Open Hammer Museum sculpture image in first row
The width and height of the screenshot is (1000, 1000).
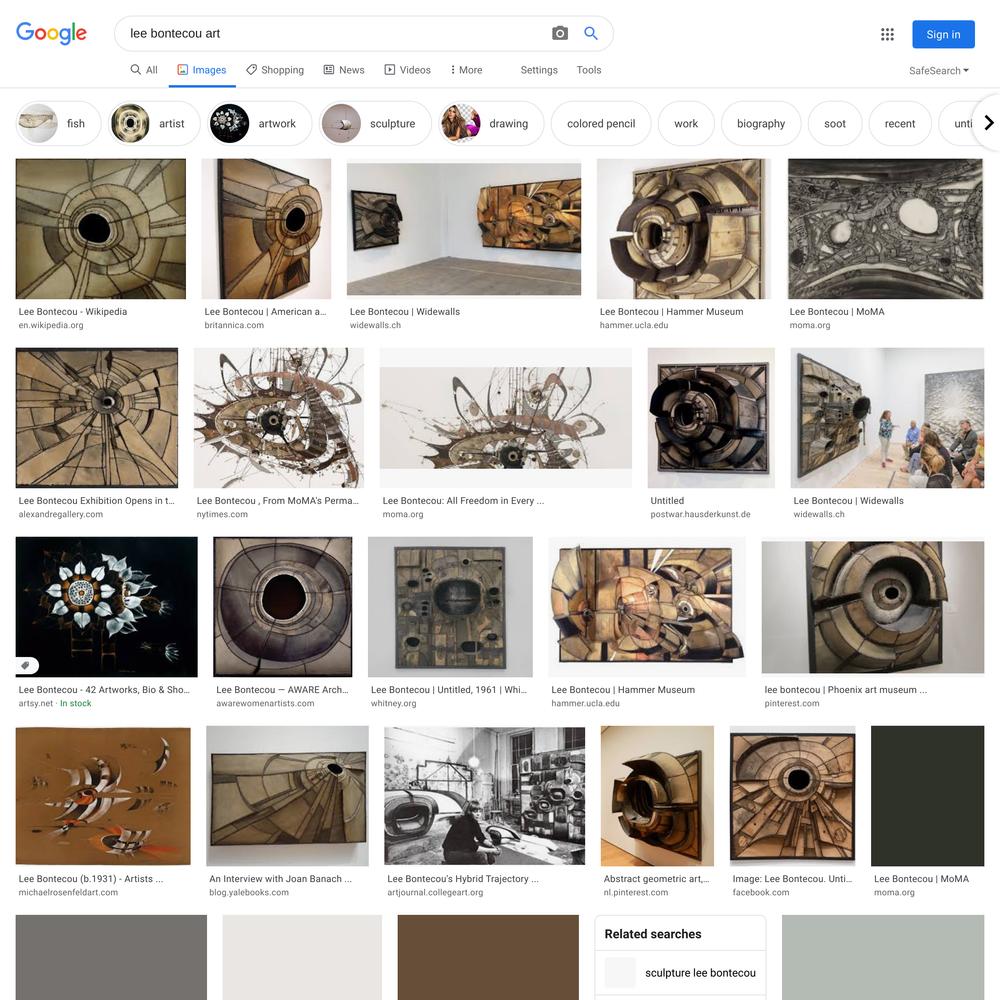tap(684, 228)
